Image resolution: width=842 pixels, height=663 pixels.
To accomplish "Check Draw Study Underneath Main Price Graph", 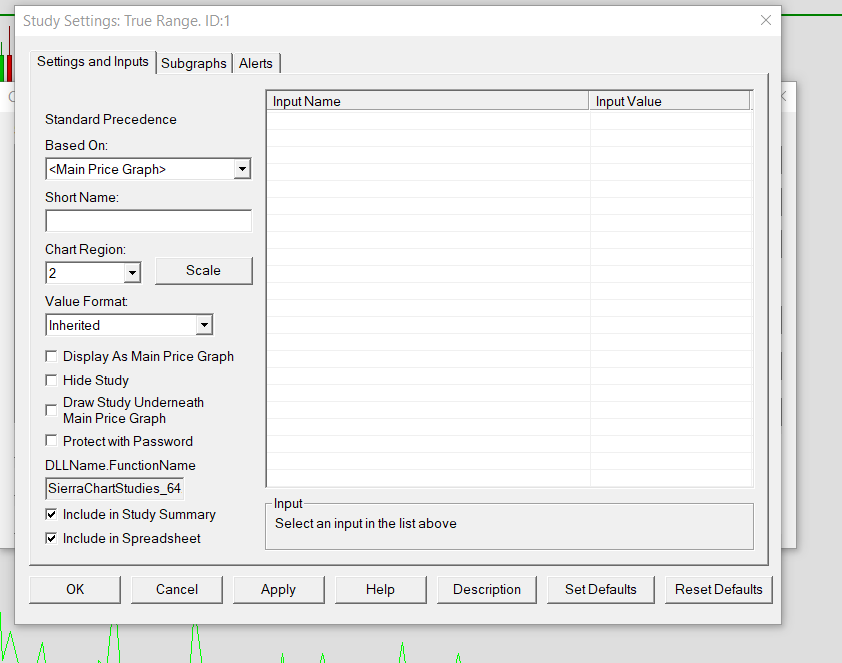I will [51, 410].
